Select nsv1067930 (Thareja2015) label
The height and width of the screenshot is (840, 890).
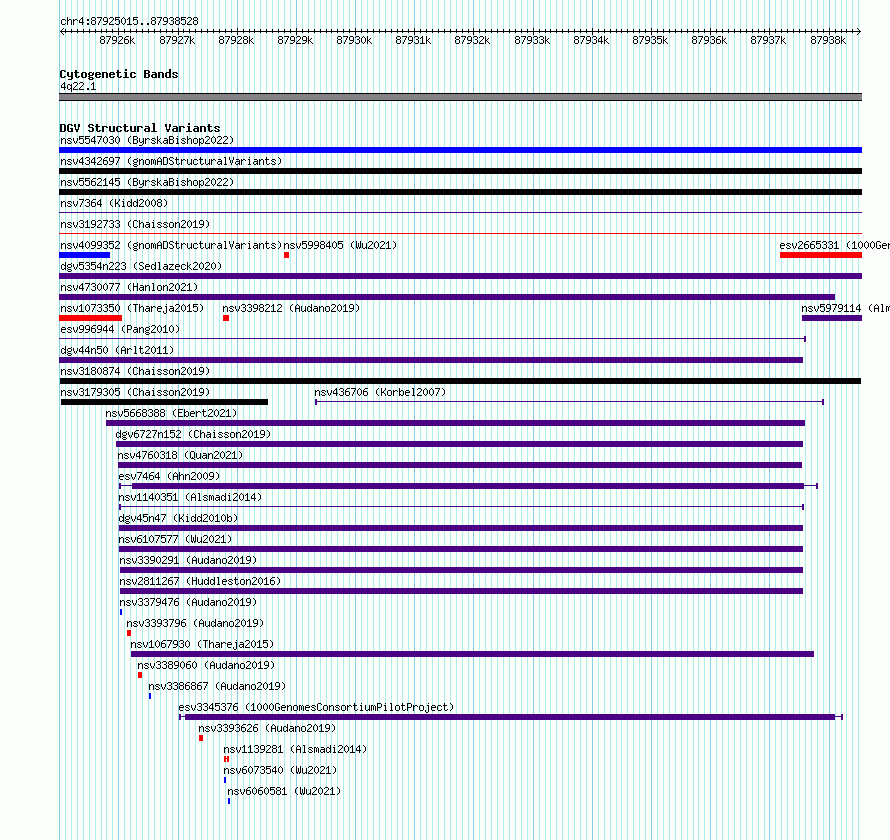tap(201, 644)
